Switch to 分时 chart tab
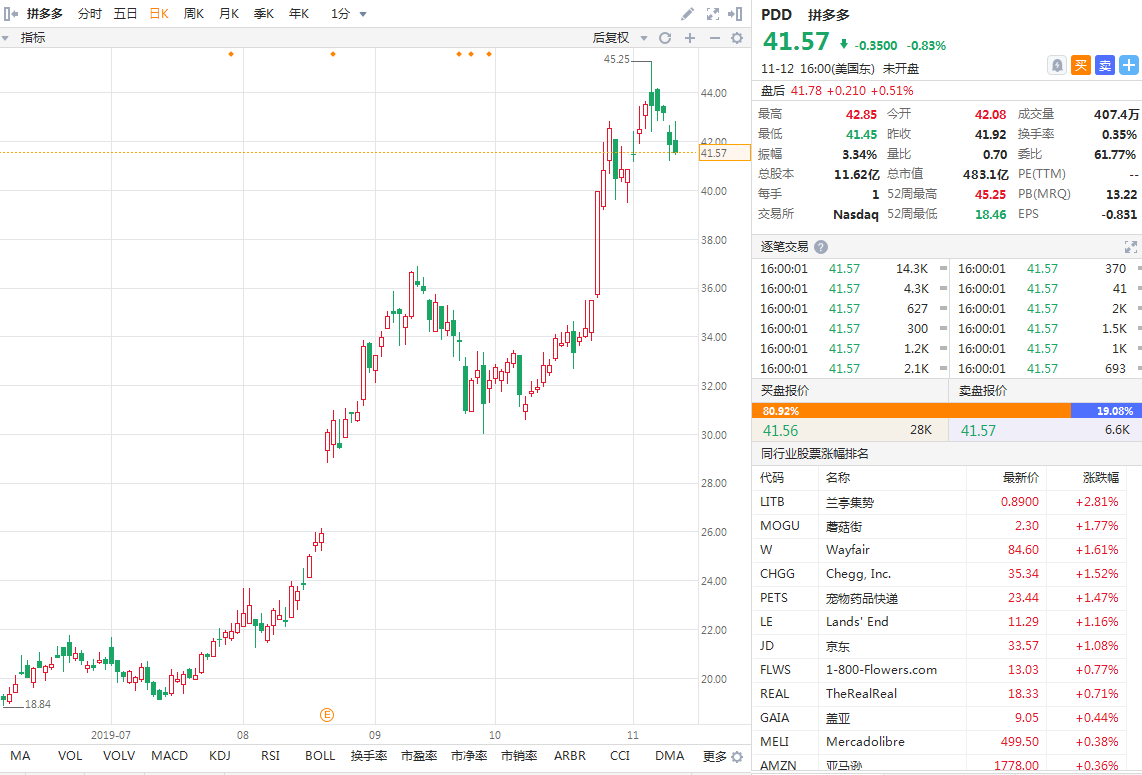Screen dimensions: 1142x775 (x=90, y=14)
